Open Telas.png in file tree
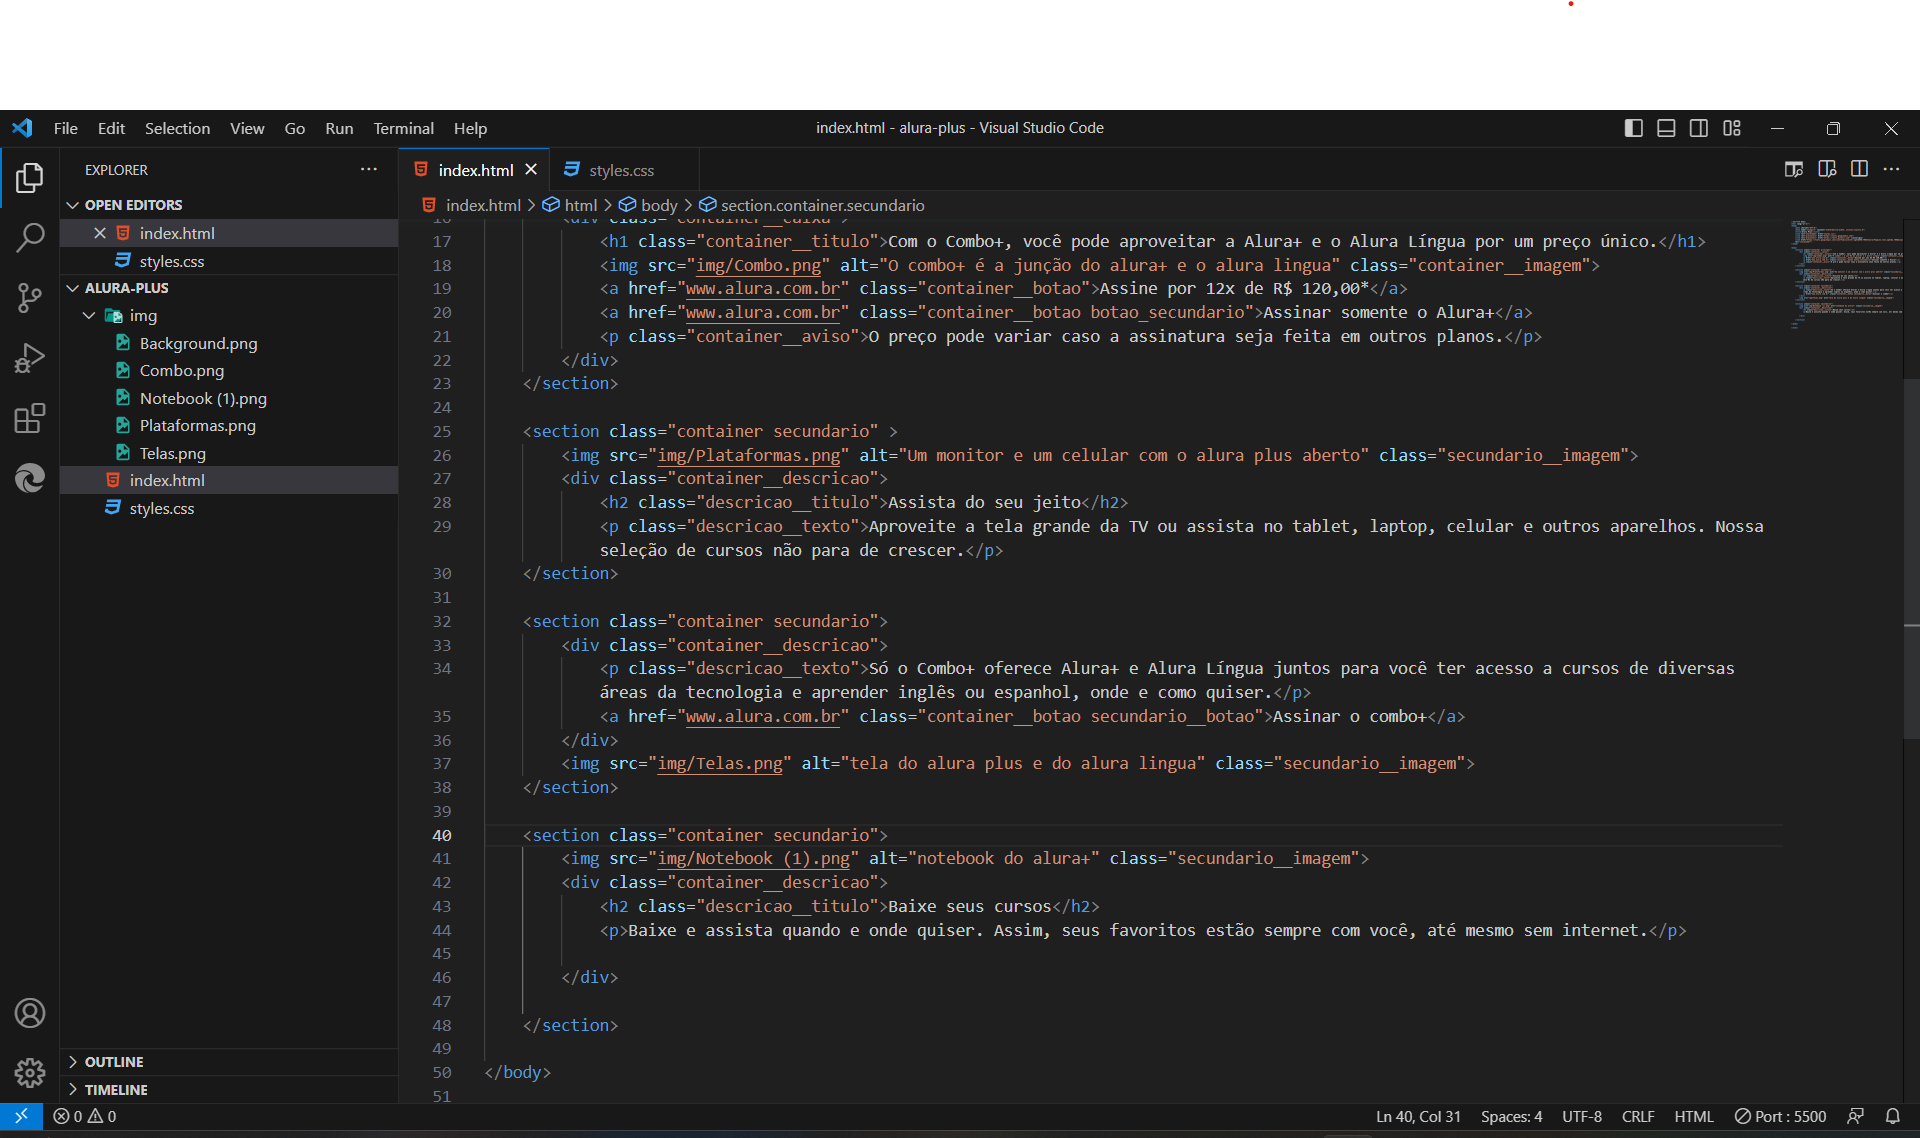The height and width of the screenshot is (1138, 1920). 172,453
